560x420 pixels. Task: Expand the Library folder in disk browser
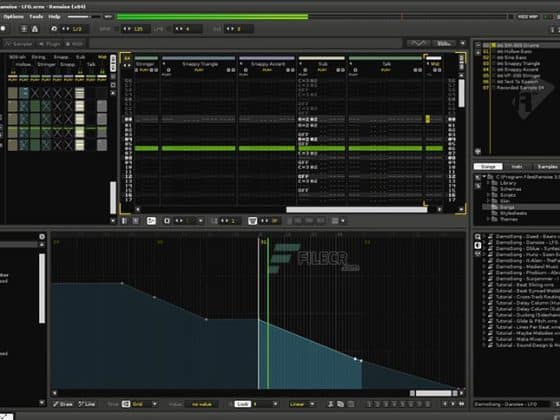coord(488,183)
